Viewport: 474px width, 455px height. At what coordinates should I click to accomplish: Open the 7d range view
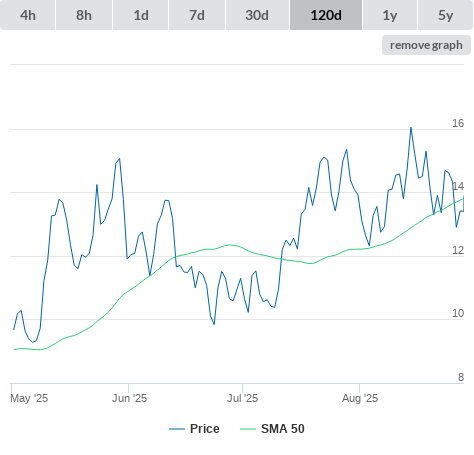pyautogui.click(x=197, y=15)
